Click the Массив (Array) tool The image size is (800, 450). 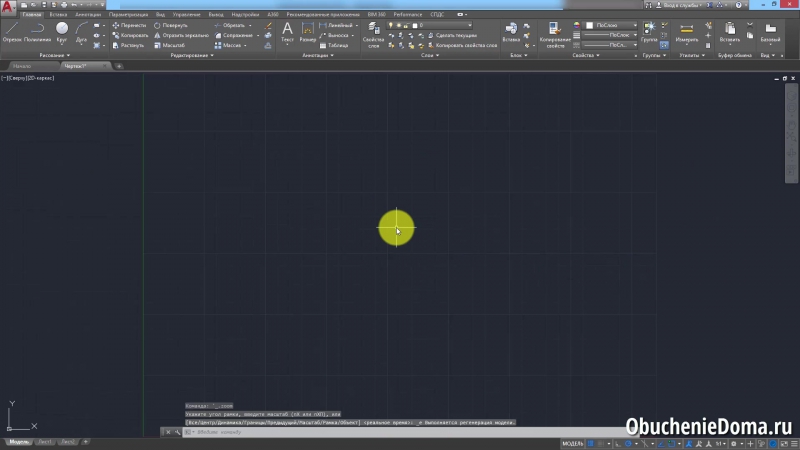point(228,45)
